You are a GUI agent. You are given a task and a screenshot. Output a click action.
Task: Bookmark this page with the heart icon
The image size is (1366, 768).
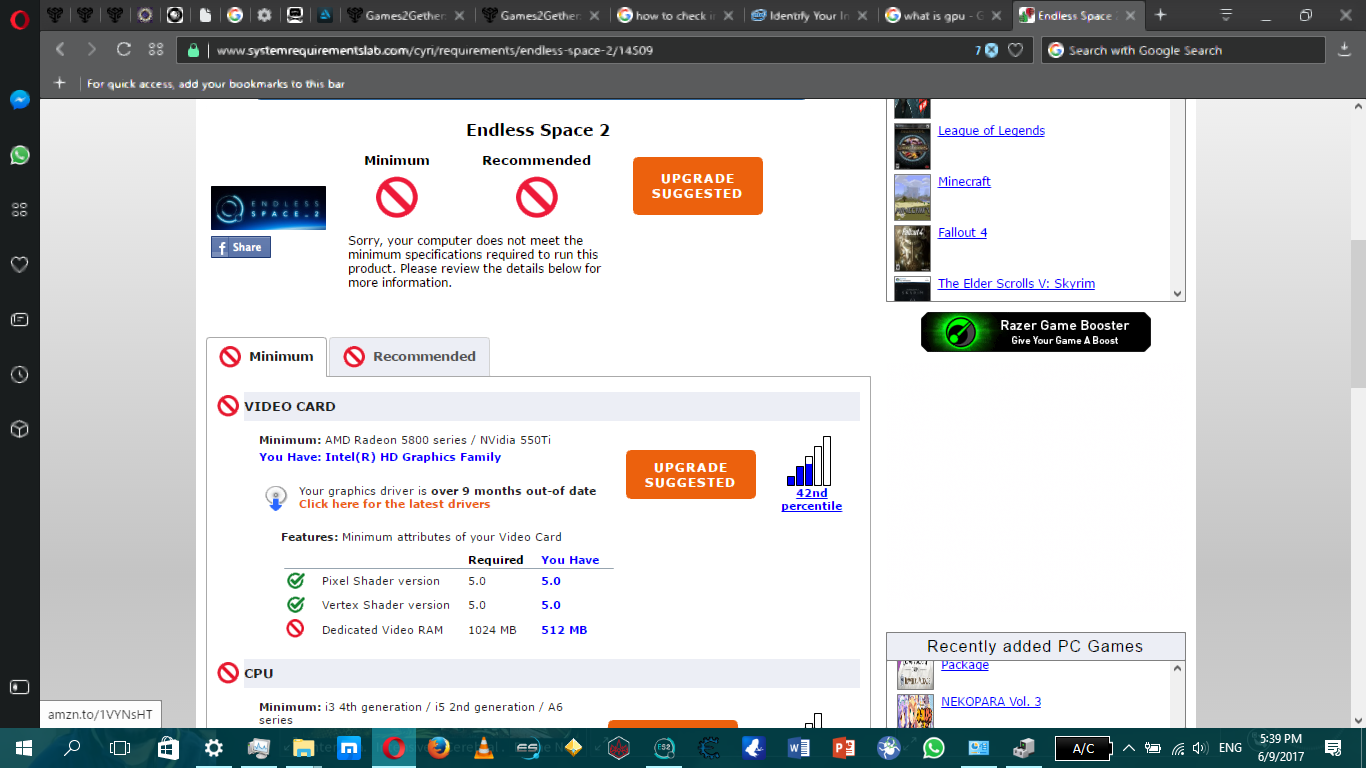coord(1015,50)
